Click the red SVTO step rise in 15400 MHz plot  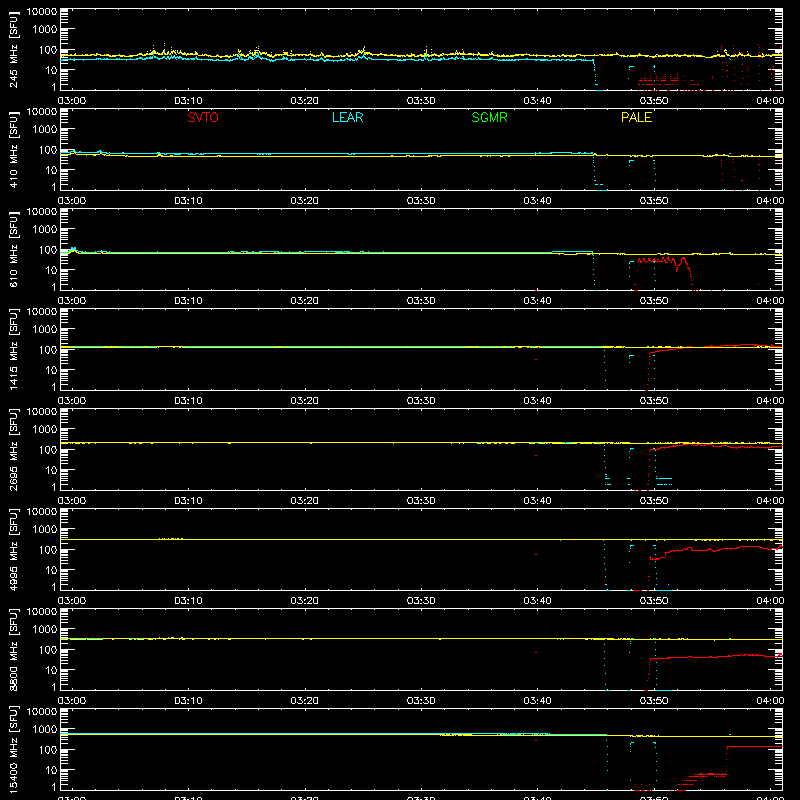coord(727,760)
